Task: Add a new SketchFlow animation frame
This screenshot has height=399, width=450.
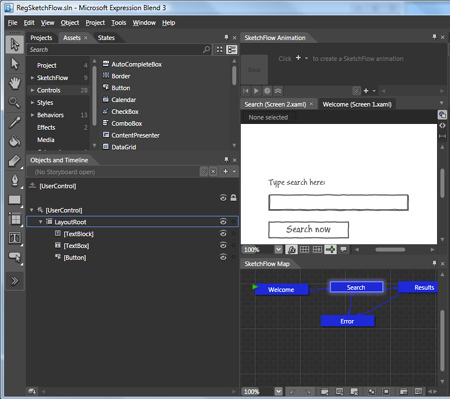Action: (366, 91)
